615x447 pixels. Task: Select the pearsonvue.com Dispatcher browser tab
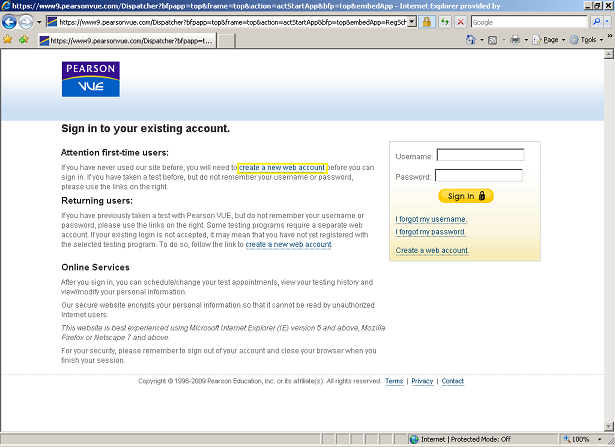(x=127, y=40)
